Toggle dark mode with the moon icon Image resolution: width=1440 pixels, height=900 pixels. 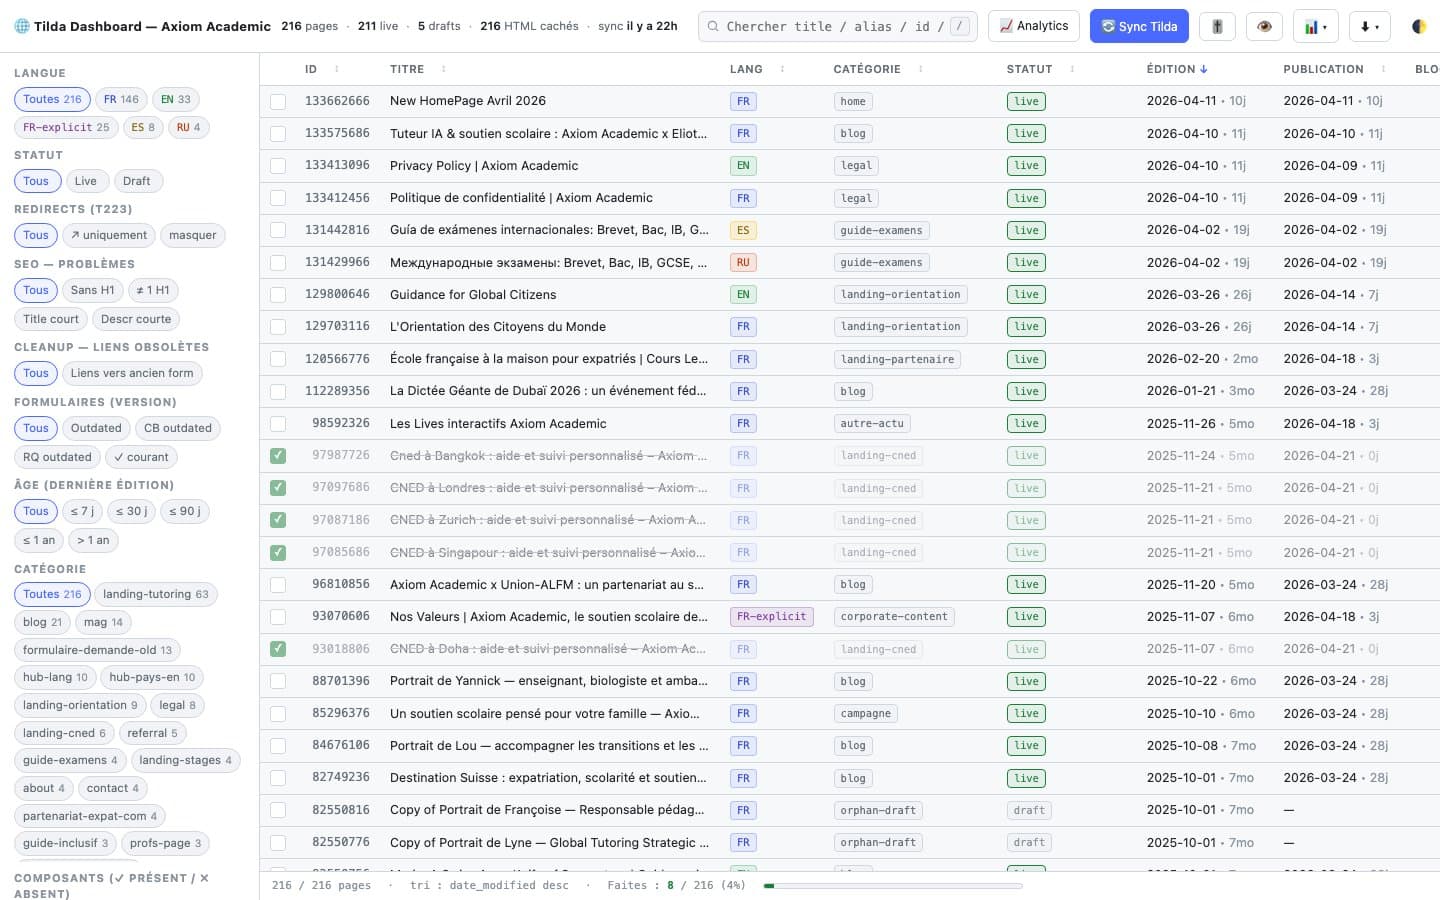click(1419, 26)
